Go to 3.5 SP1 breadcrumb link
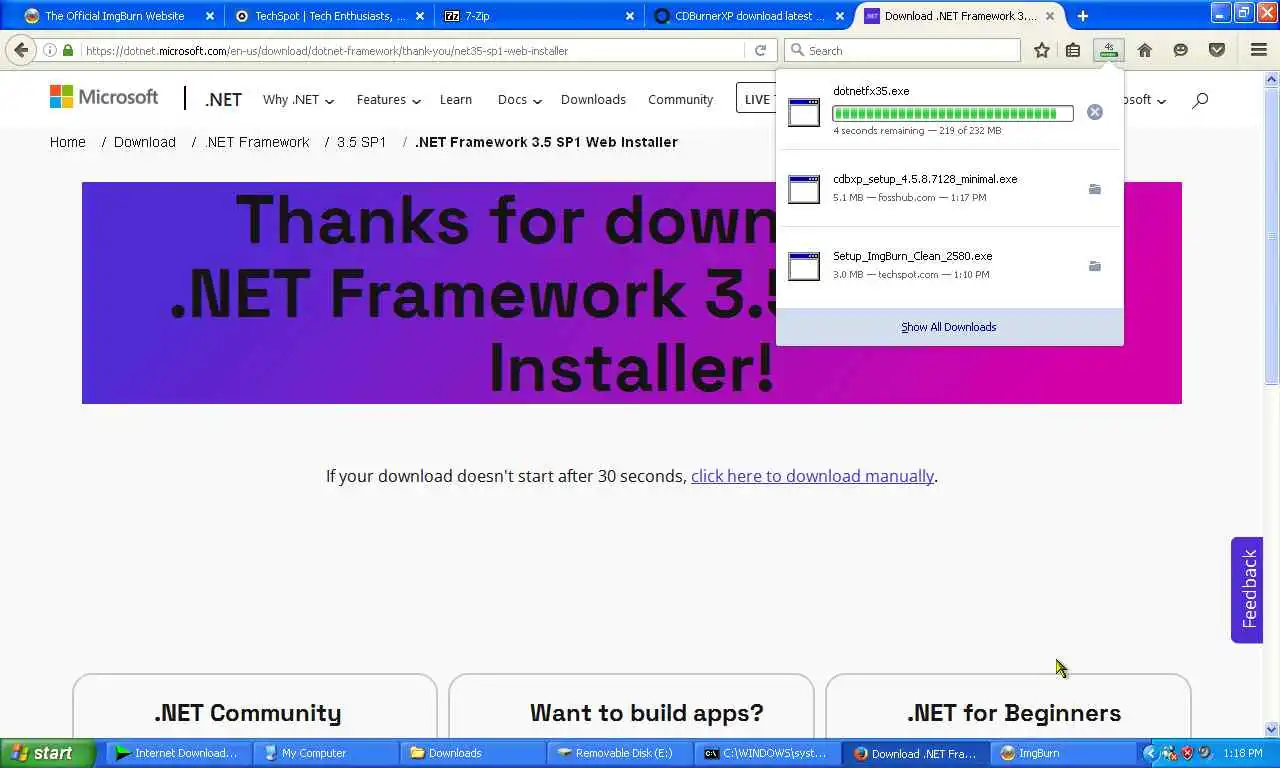This screenshot has width=1280, height=768. pyautogui.click(x=361, y=142)
